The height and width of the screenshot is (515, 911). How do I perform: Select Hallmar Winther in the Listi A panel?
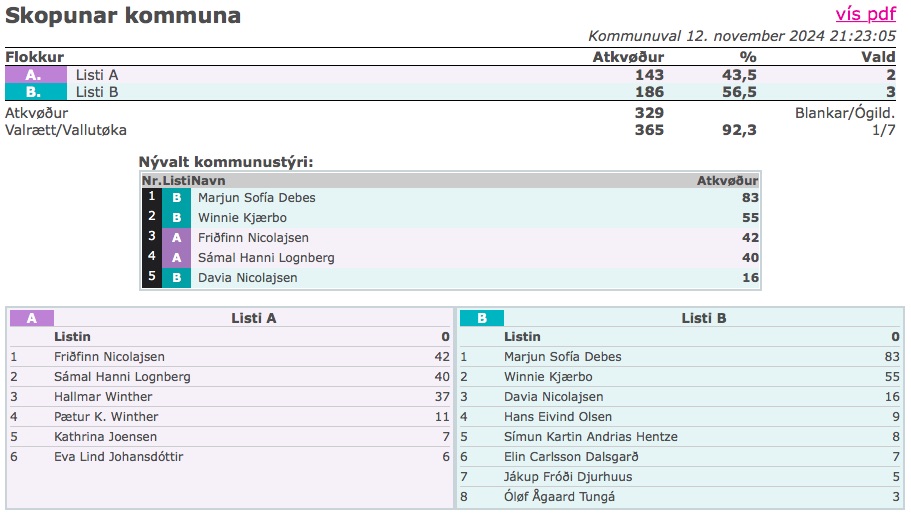pyautogui.click(x=103, y=397)
